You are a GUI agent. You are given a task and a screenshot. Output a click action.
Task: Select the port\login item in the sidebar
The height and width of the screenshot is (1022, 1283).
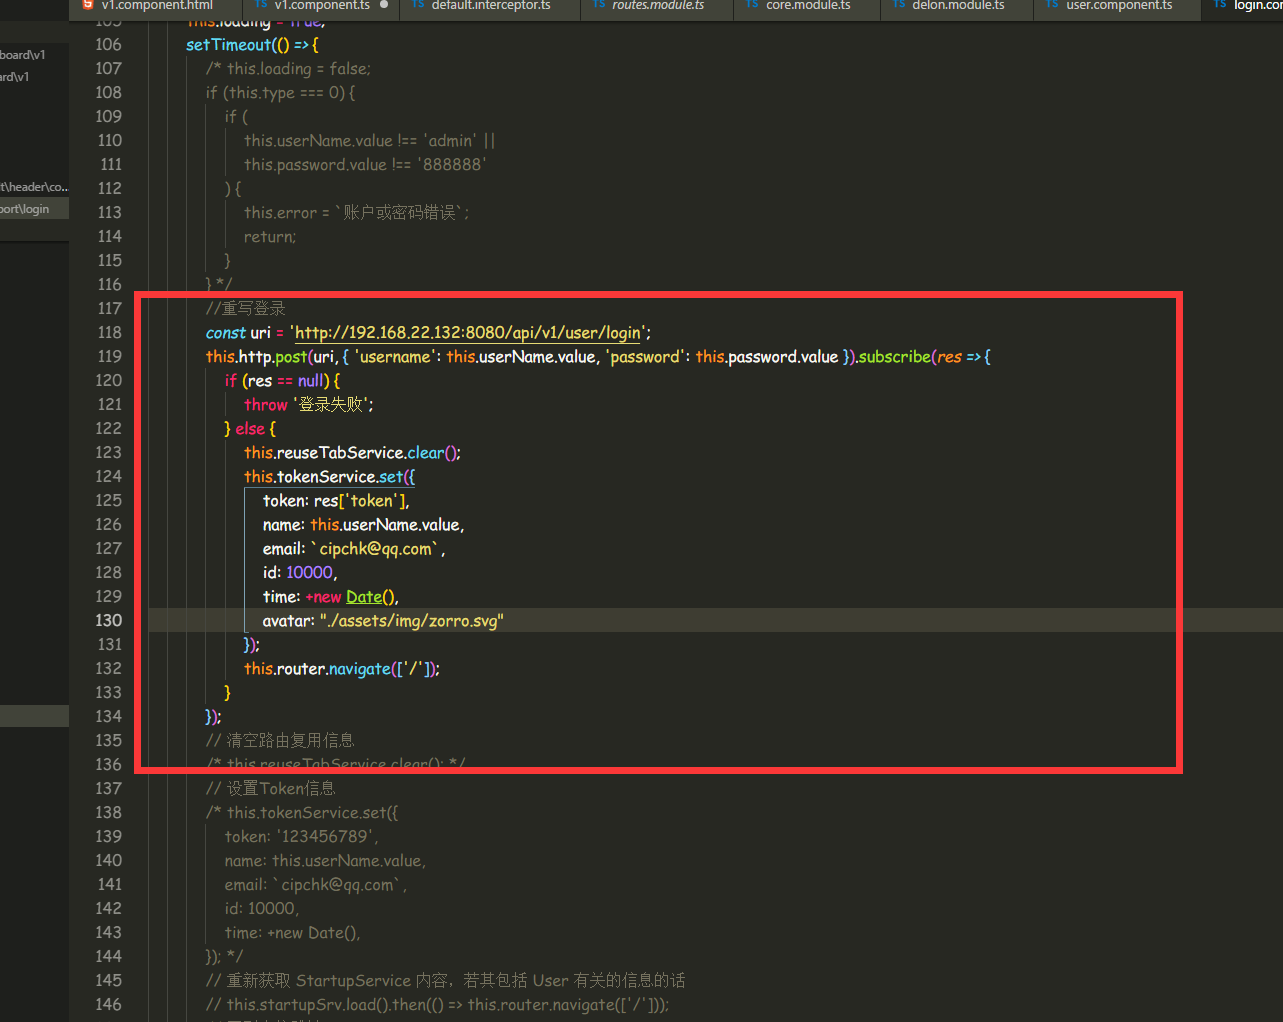[x=27, y=208]
